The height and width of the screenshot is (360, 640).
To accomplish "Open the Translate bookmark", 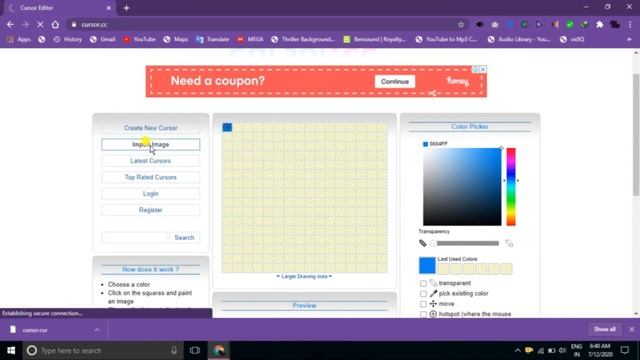I will point(213,39).
